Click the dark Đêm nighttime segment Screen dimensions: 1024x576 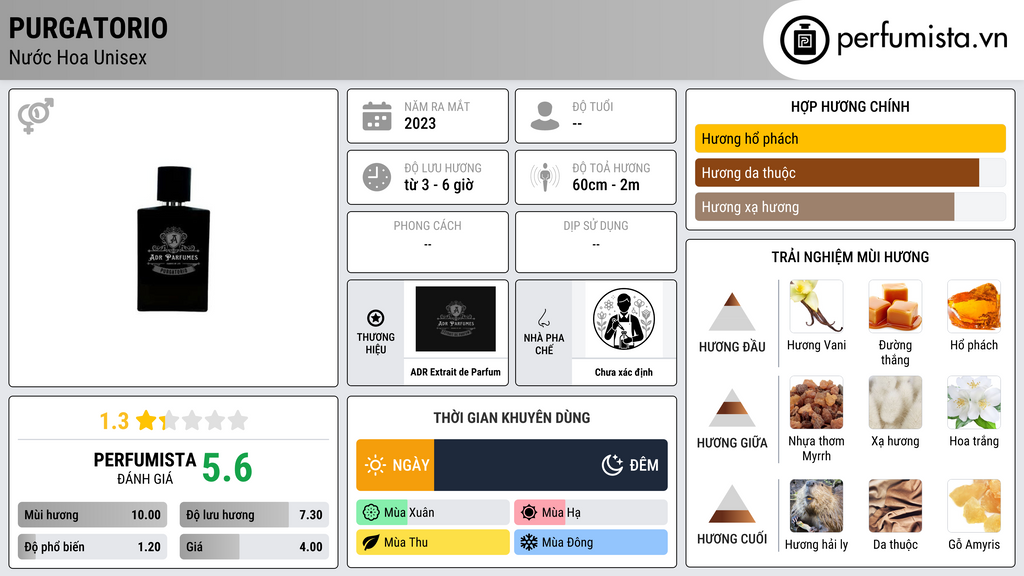[x=551, y=465]
